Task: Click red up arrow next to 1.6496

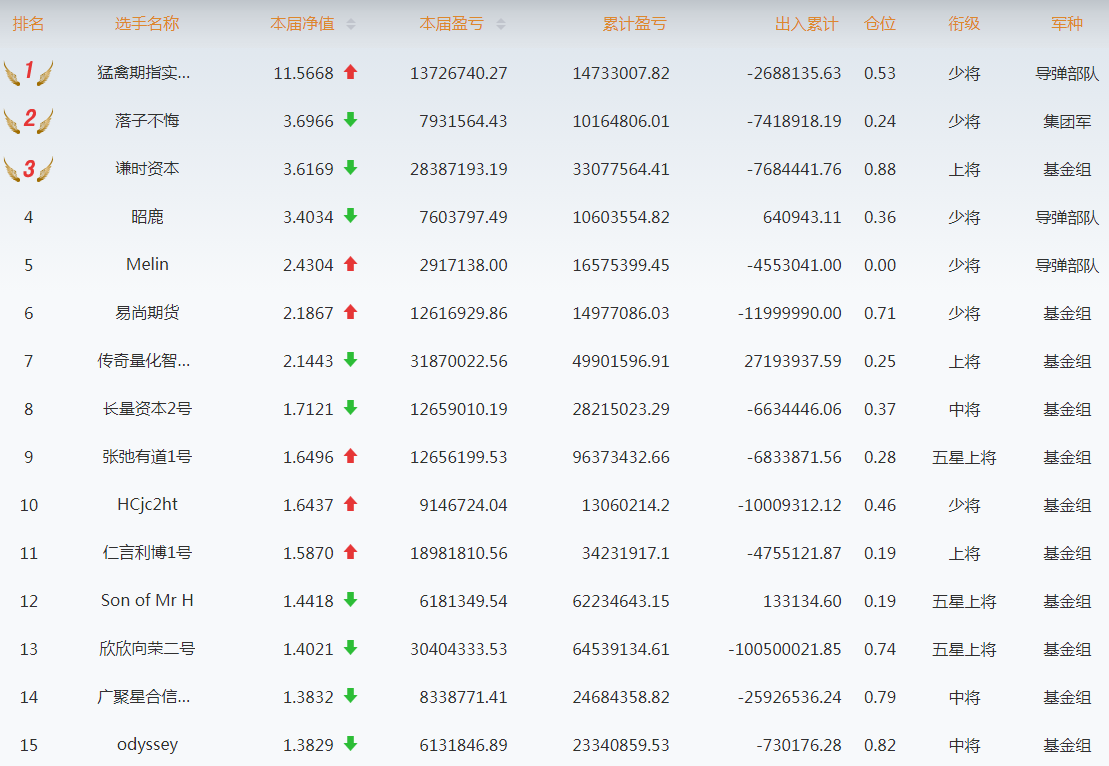Action: click(x=350, y=455)
